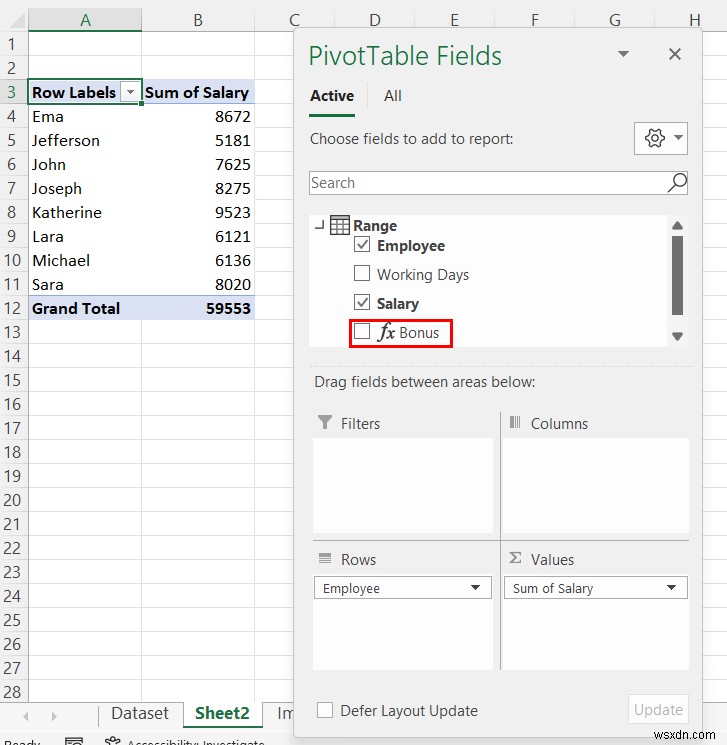727x745 pixels.
Task: Click the Accessibility status bar icon
Action: pyautogui.click(x=112, y=740)
